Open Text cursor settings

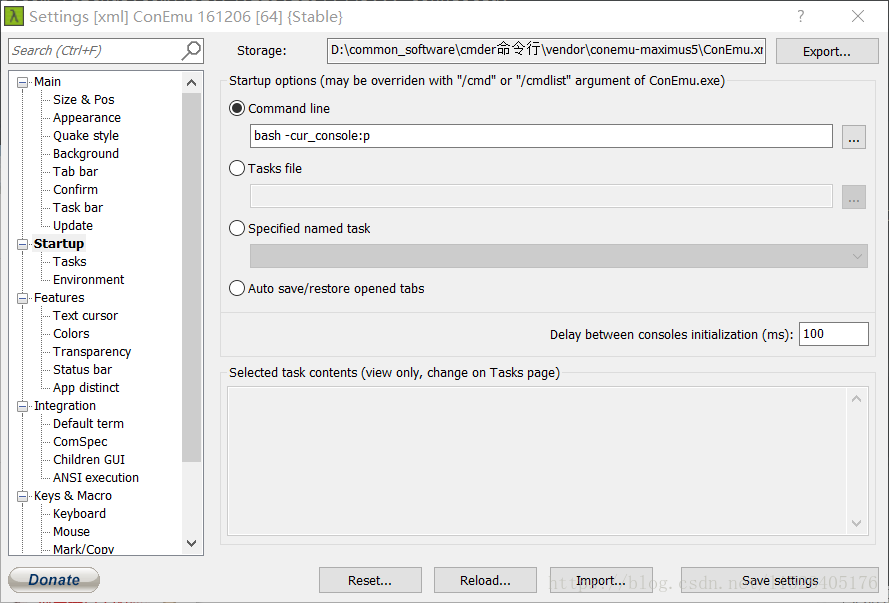[x=86, y=316]
